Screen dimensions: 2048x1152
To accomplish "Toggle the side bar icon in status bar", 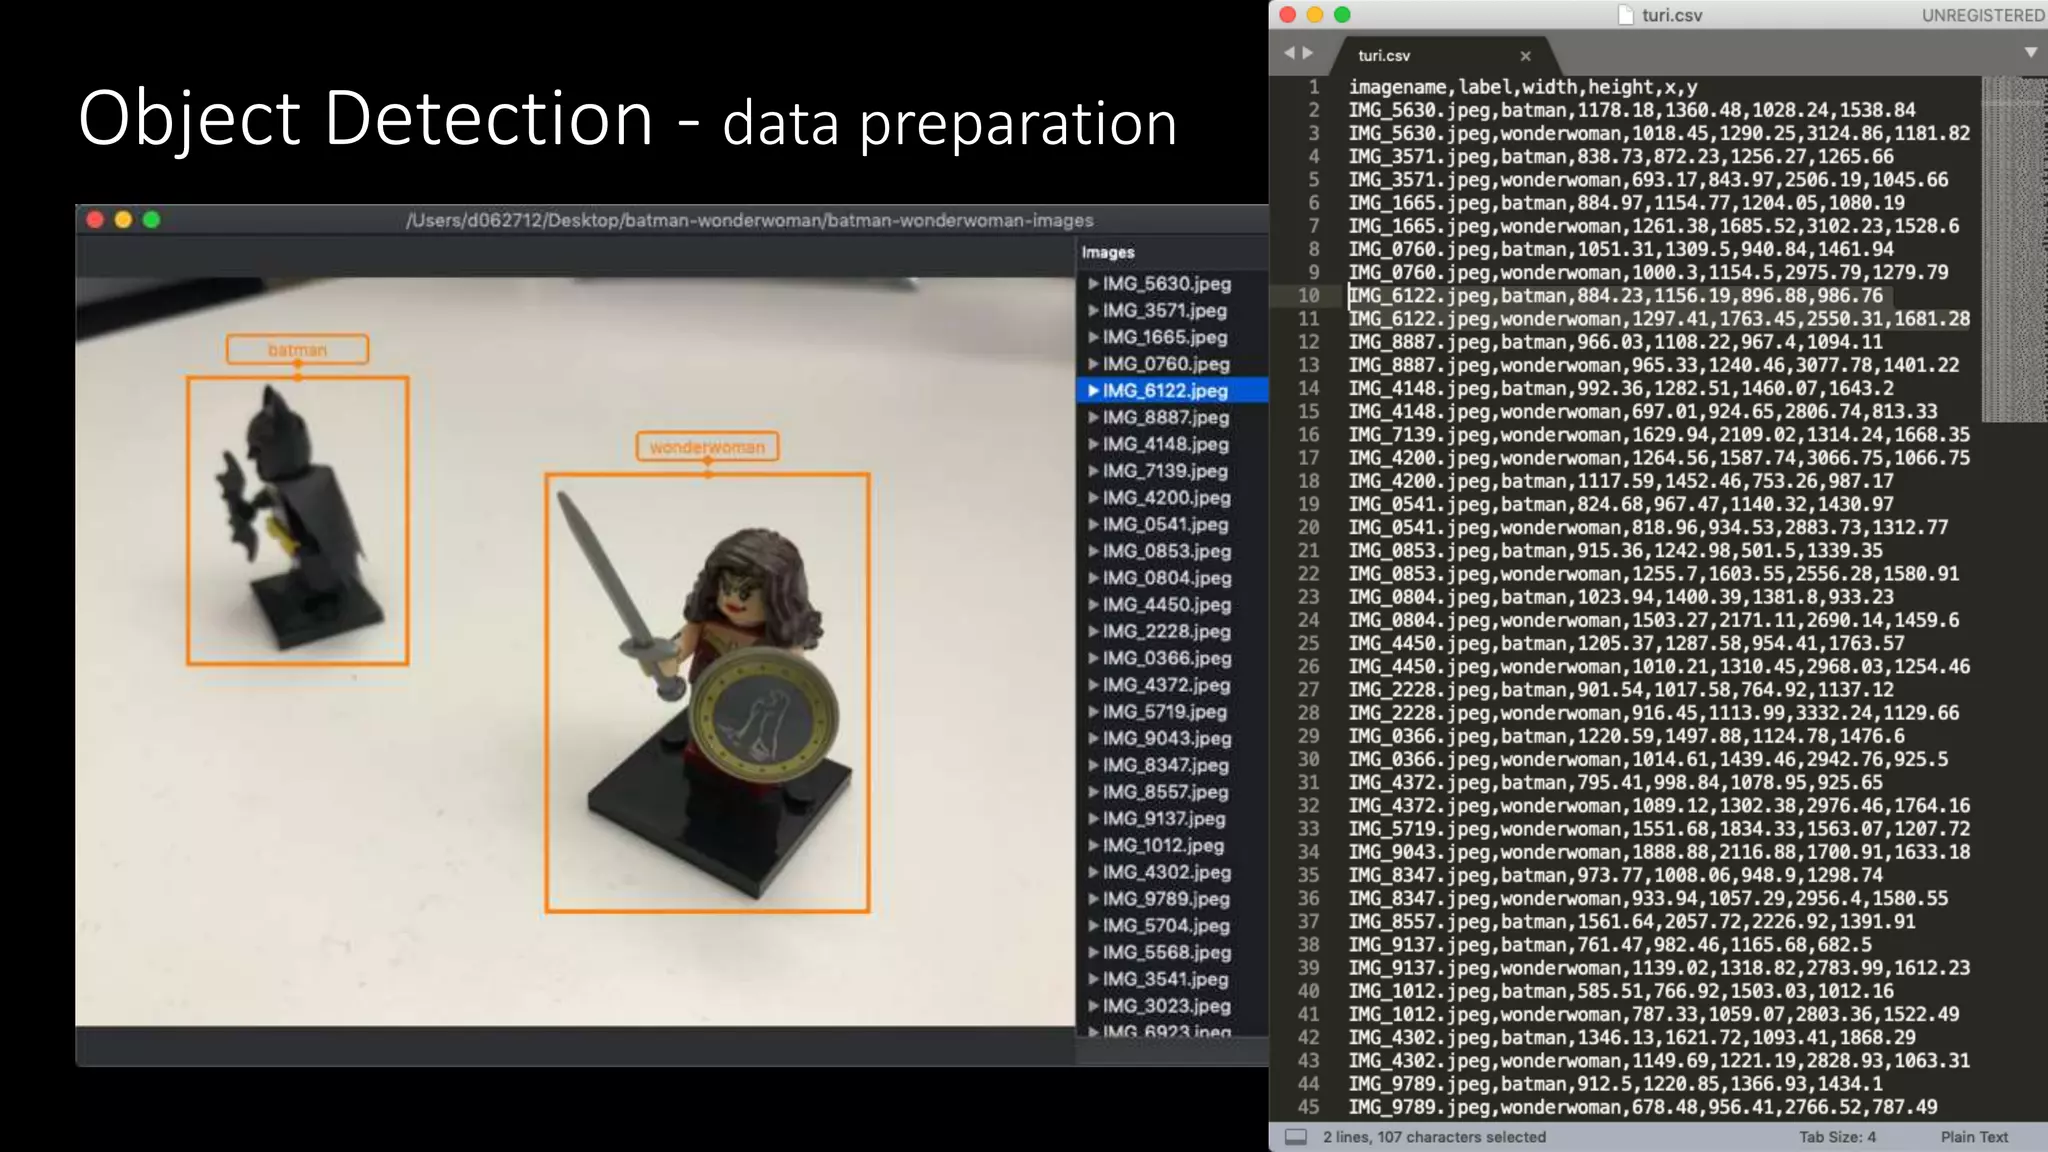I will click(x=1296, y=1137).
